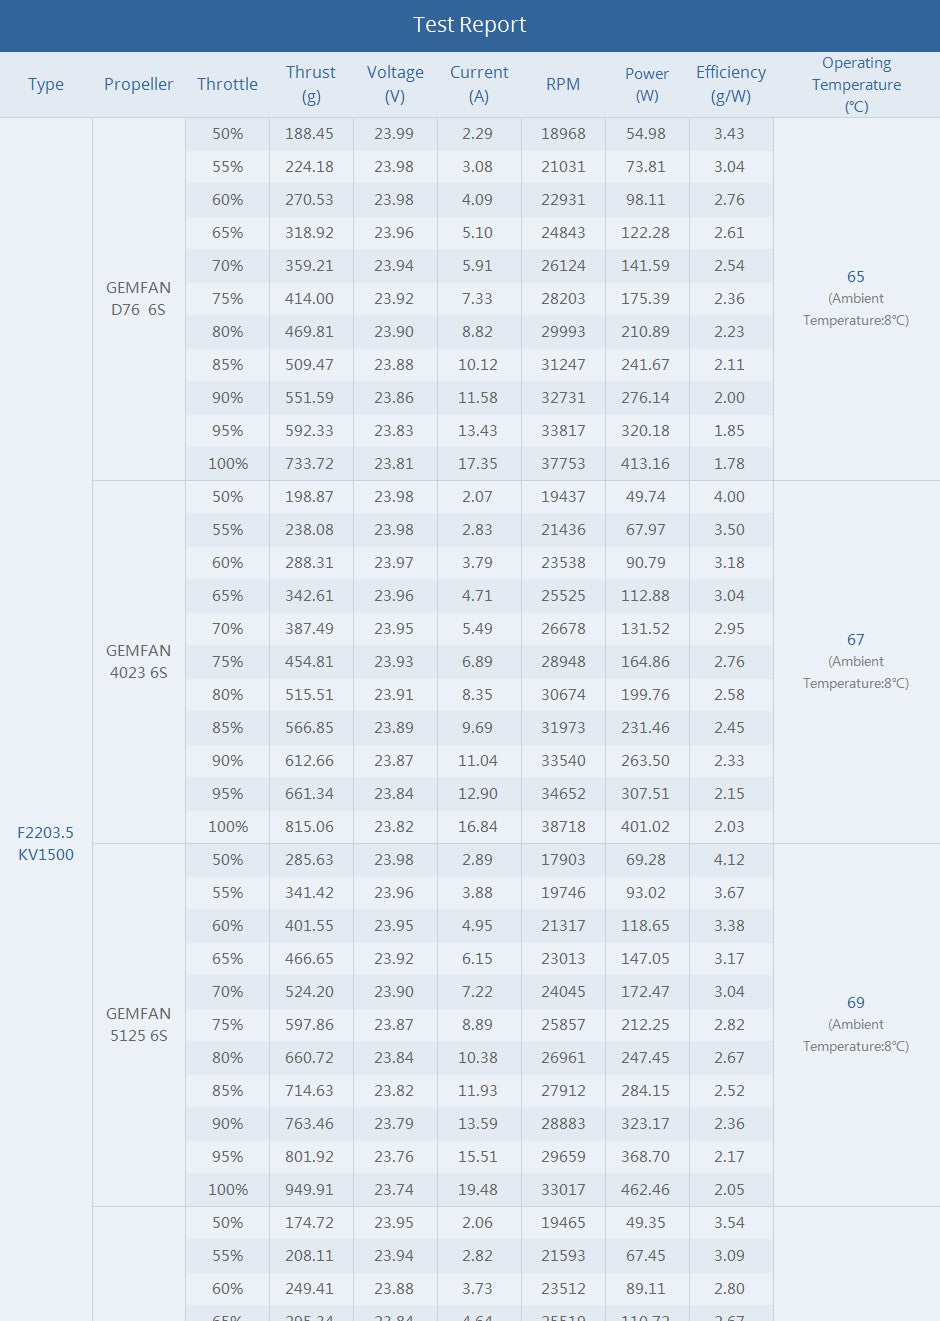This screenshot has width=940, height=1321.
Task: Click the operating temperature 69 cell
Action: pyautogui.click(x=856, y=1003)
